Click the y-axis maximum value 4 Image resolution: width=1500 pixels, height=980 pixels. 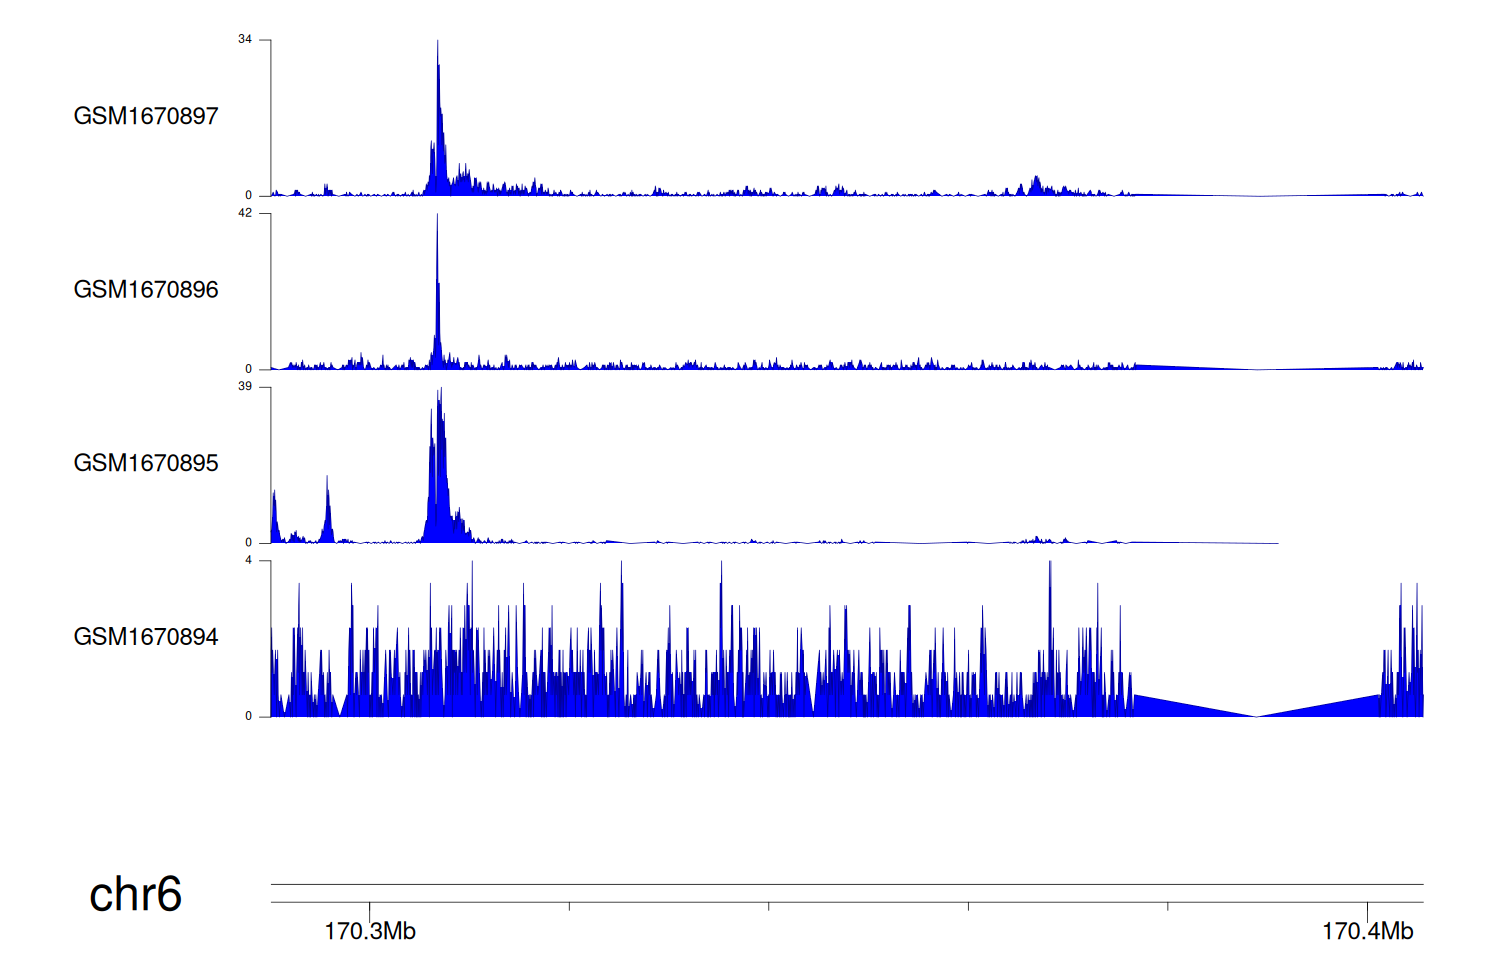[249, 560]
